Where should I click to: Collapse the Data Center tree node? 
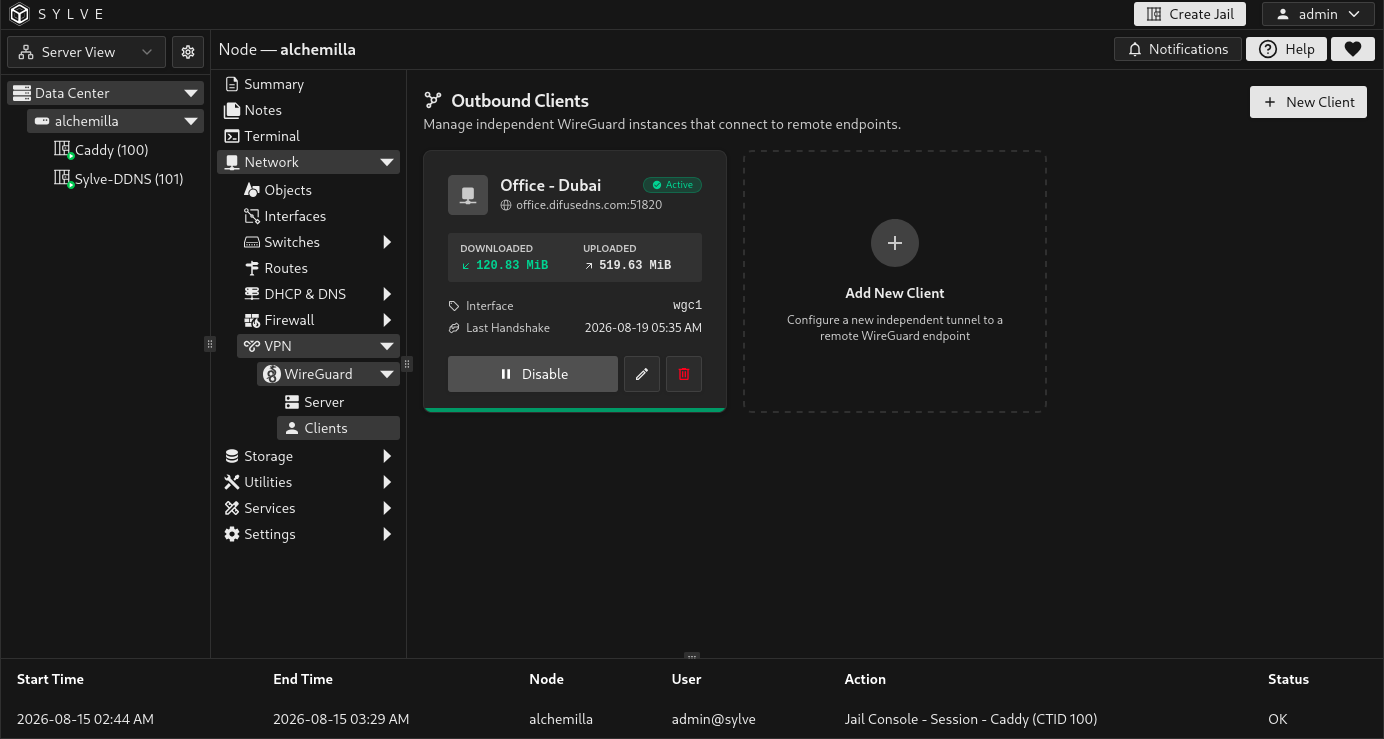191,93
